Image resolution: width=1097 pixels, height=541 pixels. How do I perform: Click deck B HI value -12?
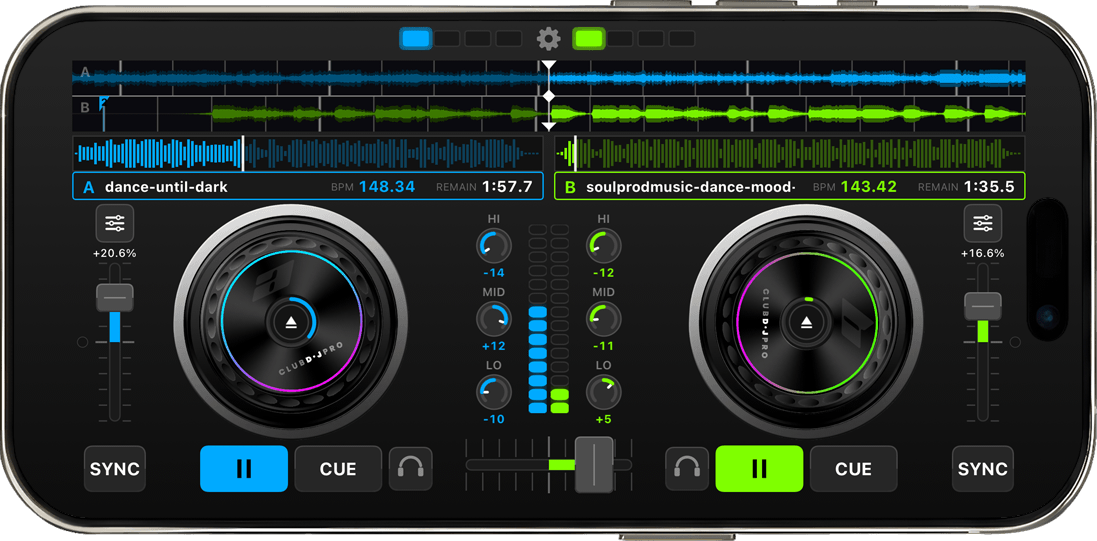604,273
